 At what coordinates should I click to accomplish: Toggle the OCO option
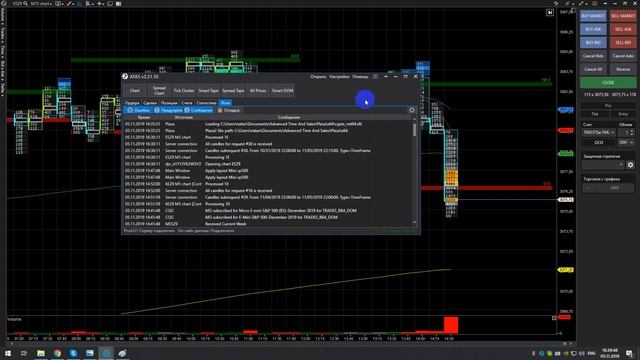599,142
